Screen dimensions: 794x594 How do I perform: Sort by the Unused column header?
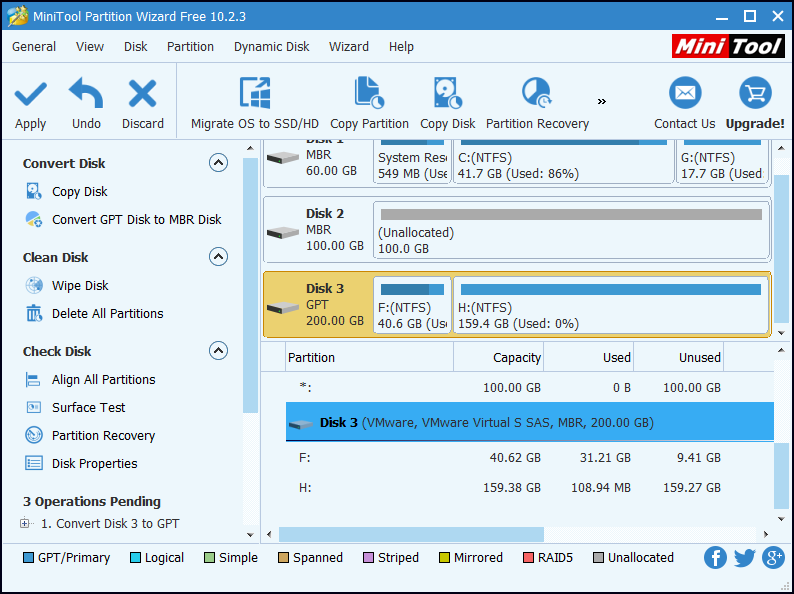(x=679, y=358)
